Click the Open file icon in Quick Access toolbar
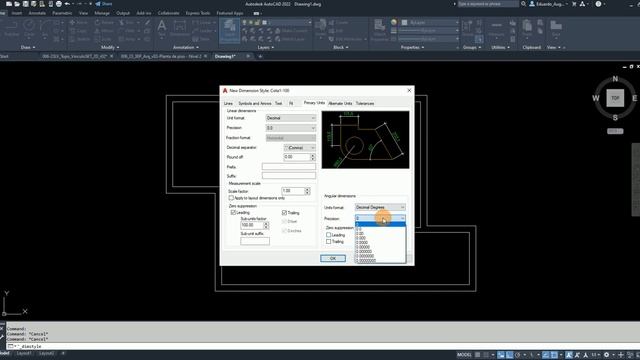Screen dimensions: 640x360 click(17, 4)
